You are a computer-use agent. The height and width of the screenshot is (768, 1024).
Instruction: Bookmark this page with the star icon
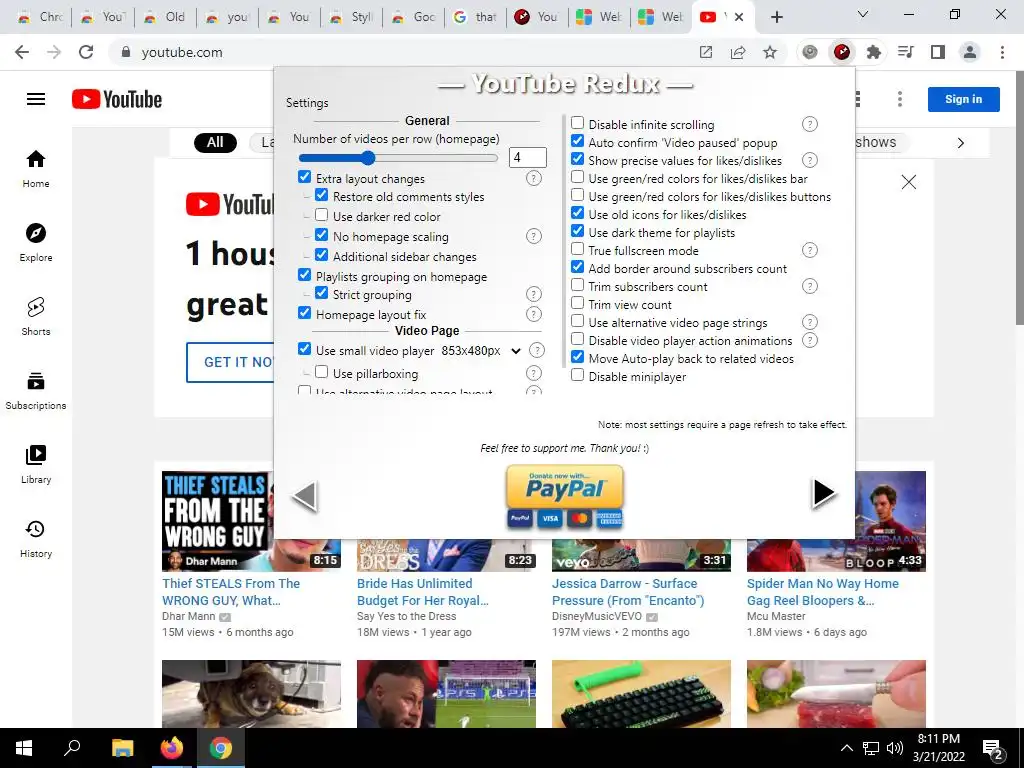(770, 52)
